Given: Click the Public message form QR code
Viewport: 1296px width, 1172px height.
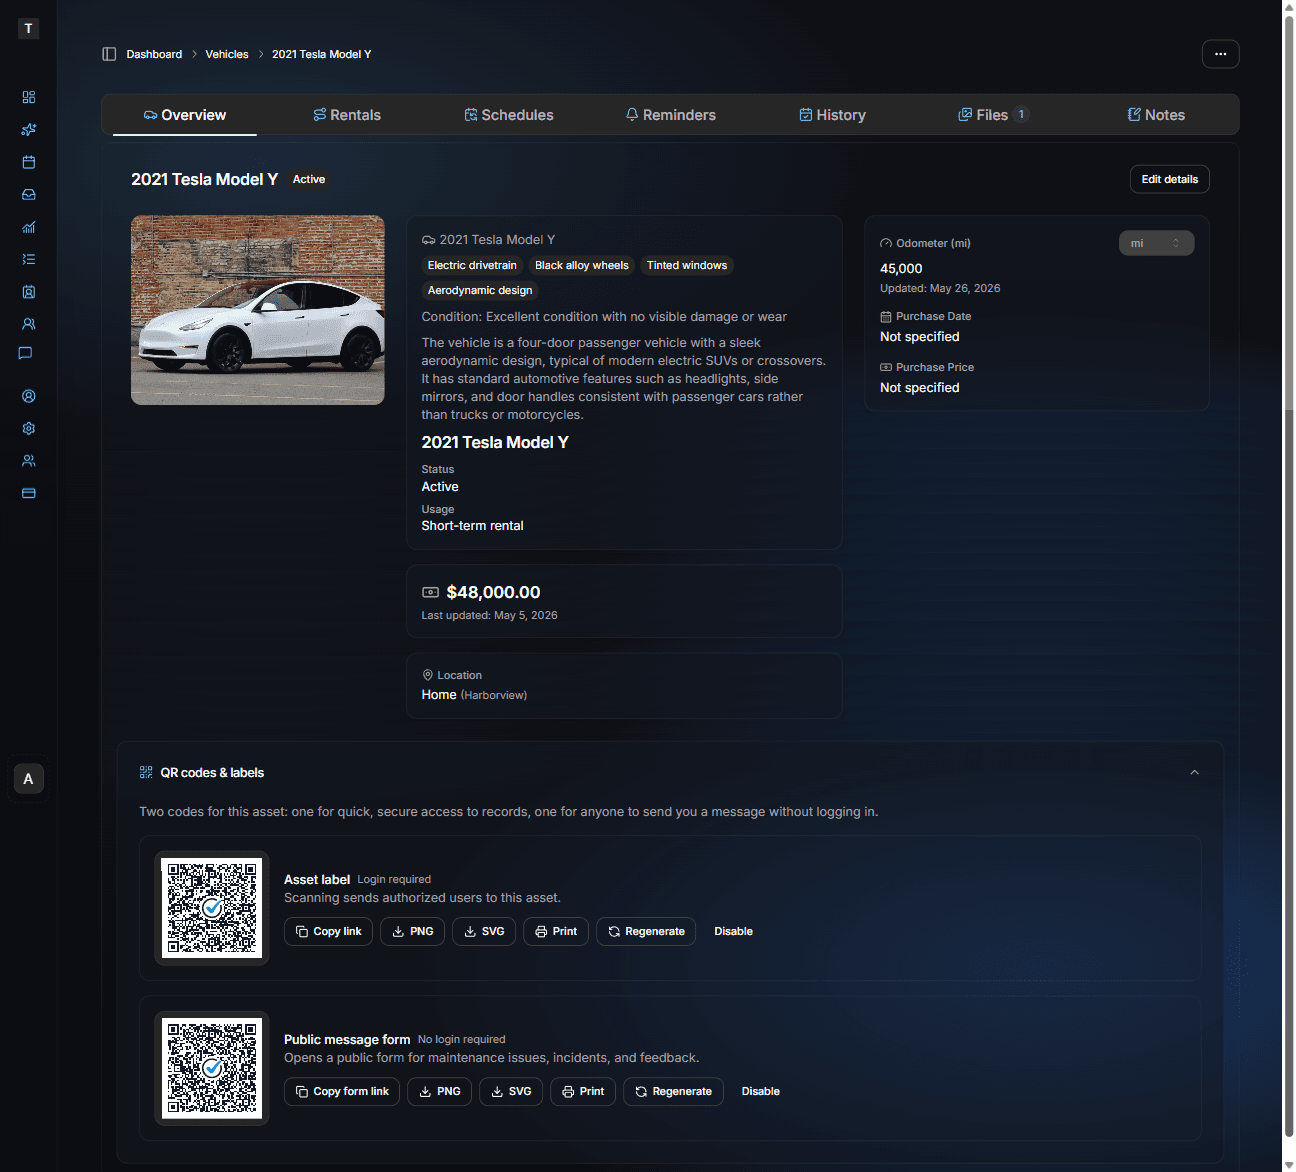Looking at the screenshot, I should click(212, 1068).
